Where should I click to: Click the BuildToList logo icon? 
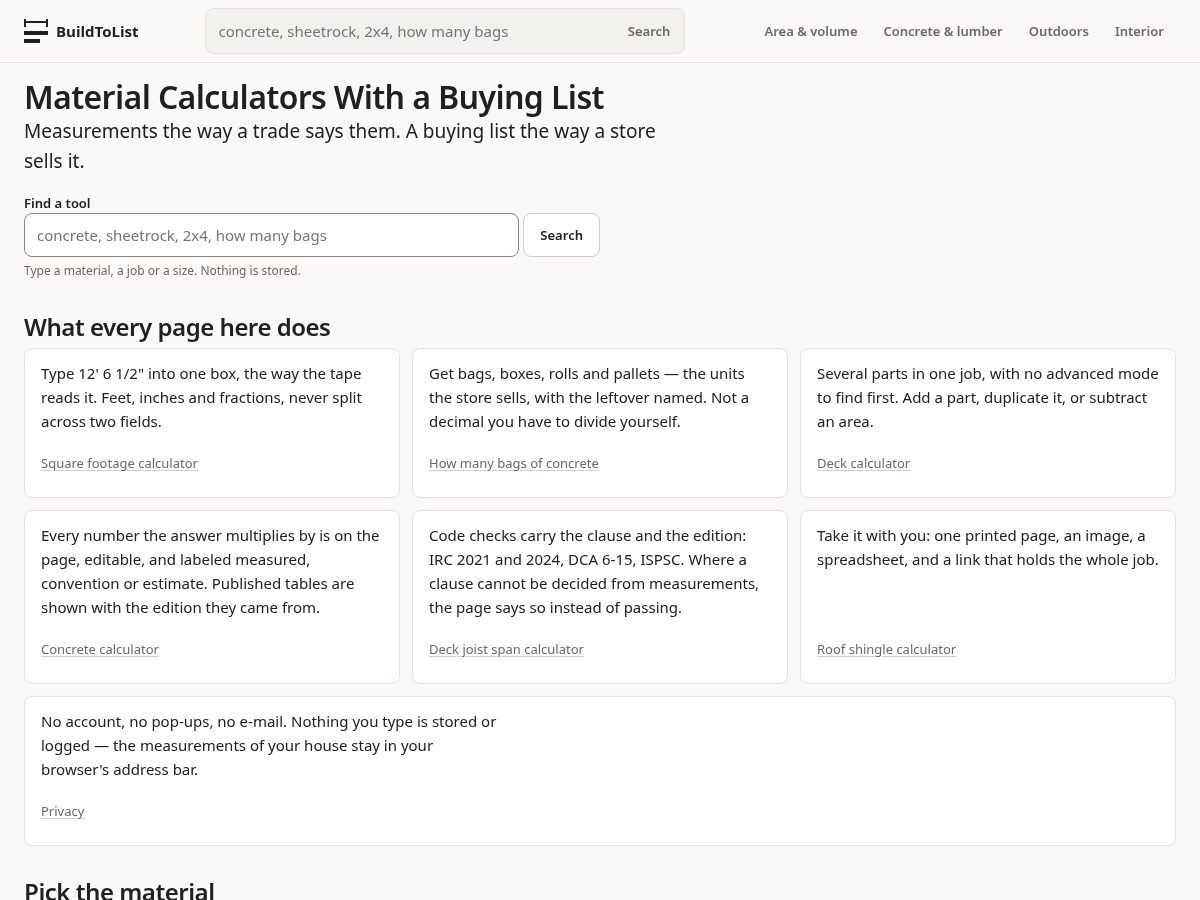[x=36, y=31]
